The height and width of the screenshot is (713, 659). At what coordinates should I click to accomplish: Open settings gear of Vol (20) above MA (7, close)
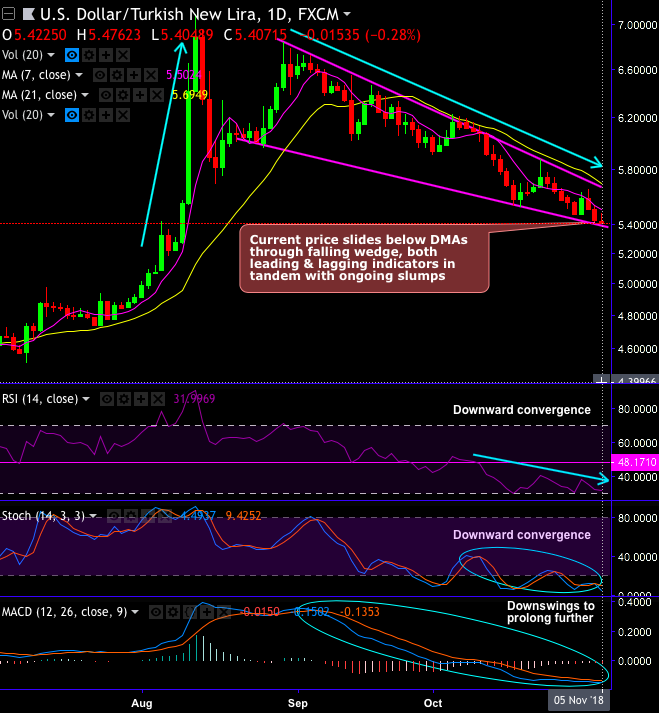(89, 55)
